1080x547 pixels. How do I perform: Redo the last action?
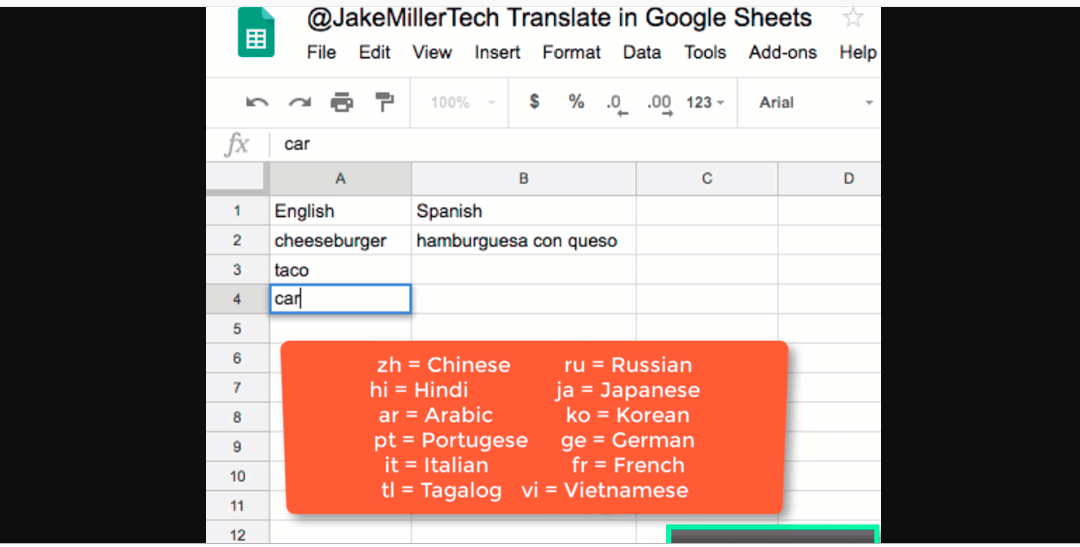coord(300,103)
